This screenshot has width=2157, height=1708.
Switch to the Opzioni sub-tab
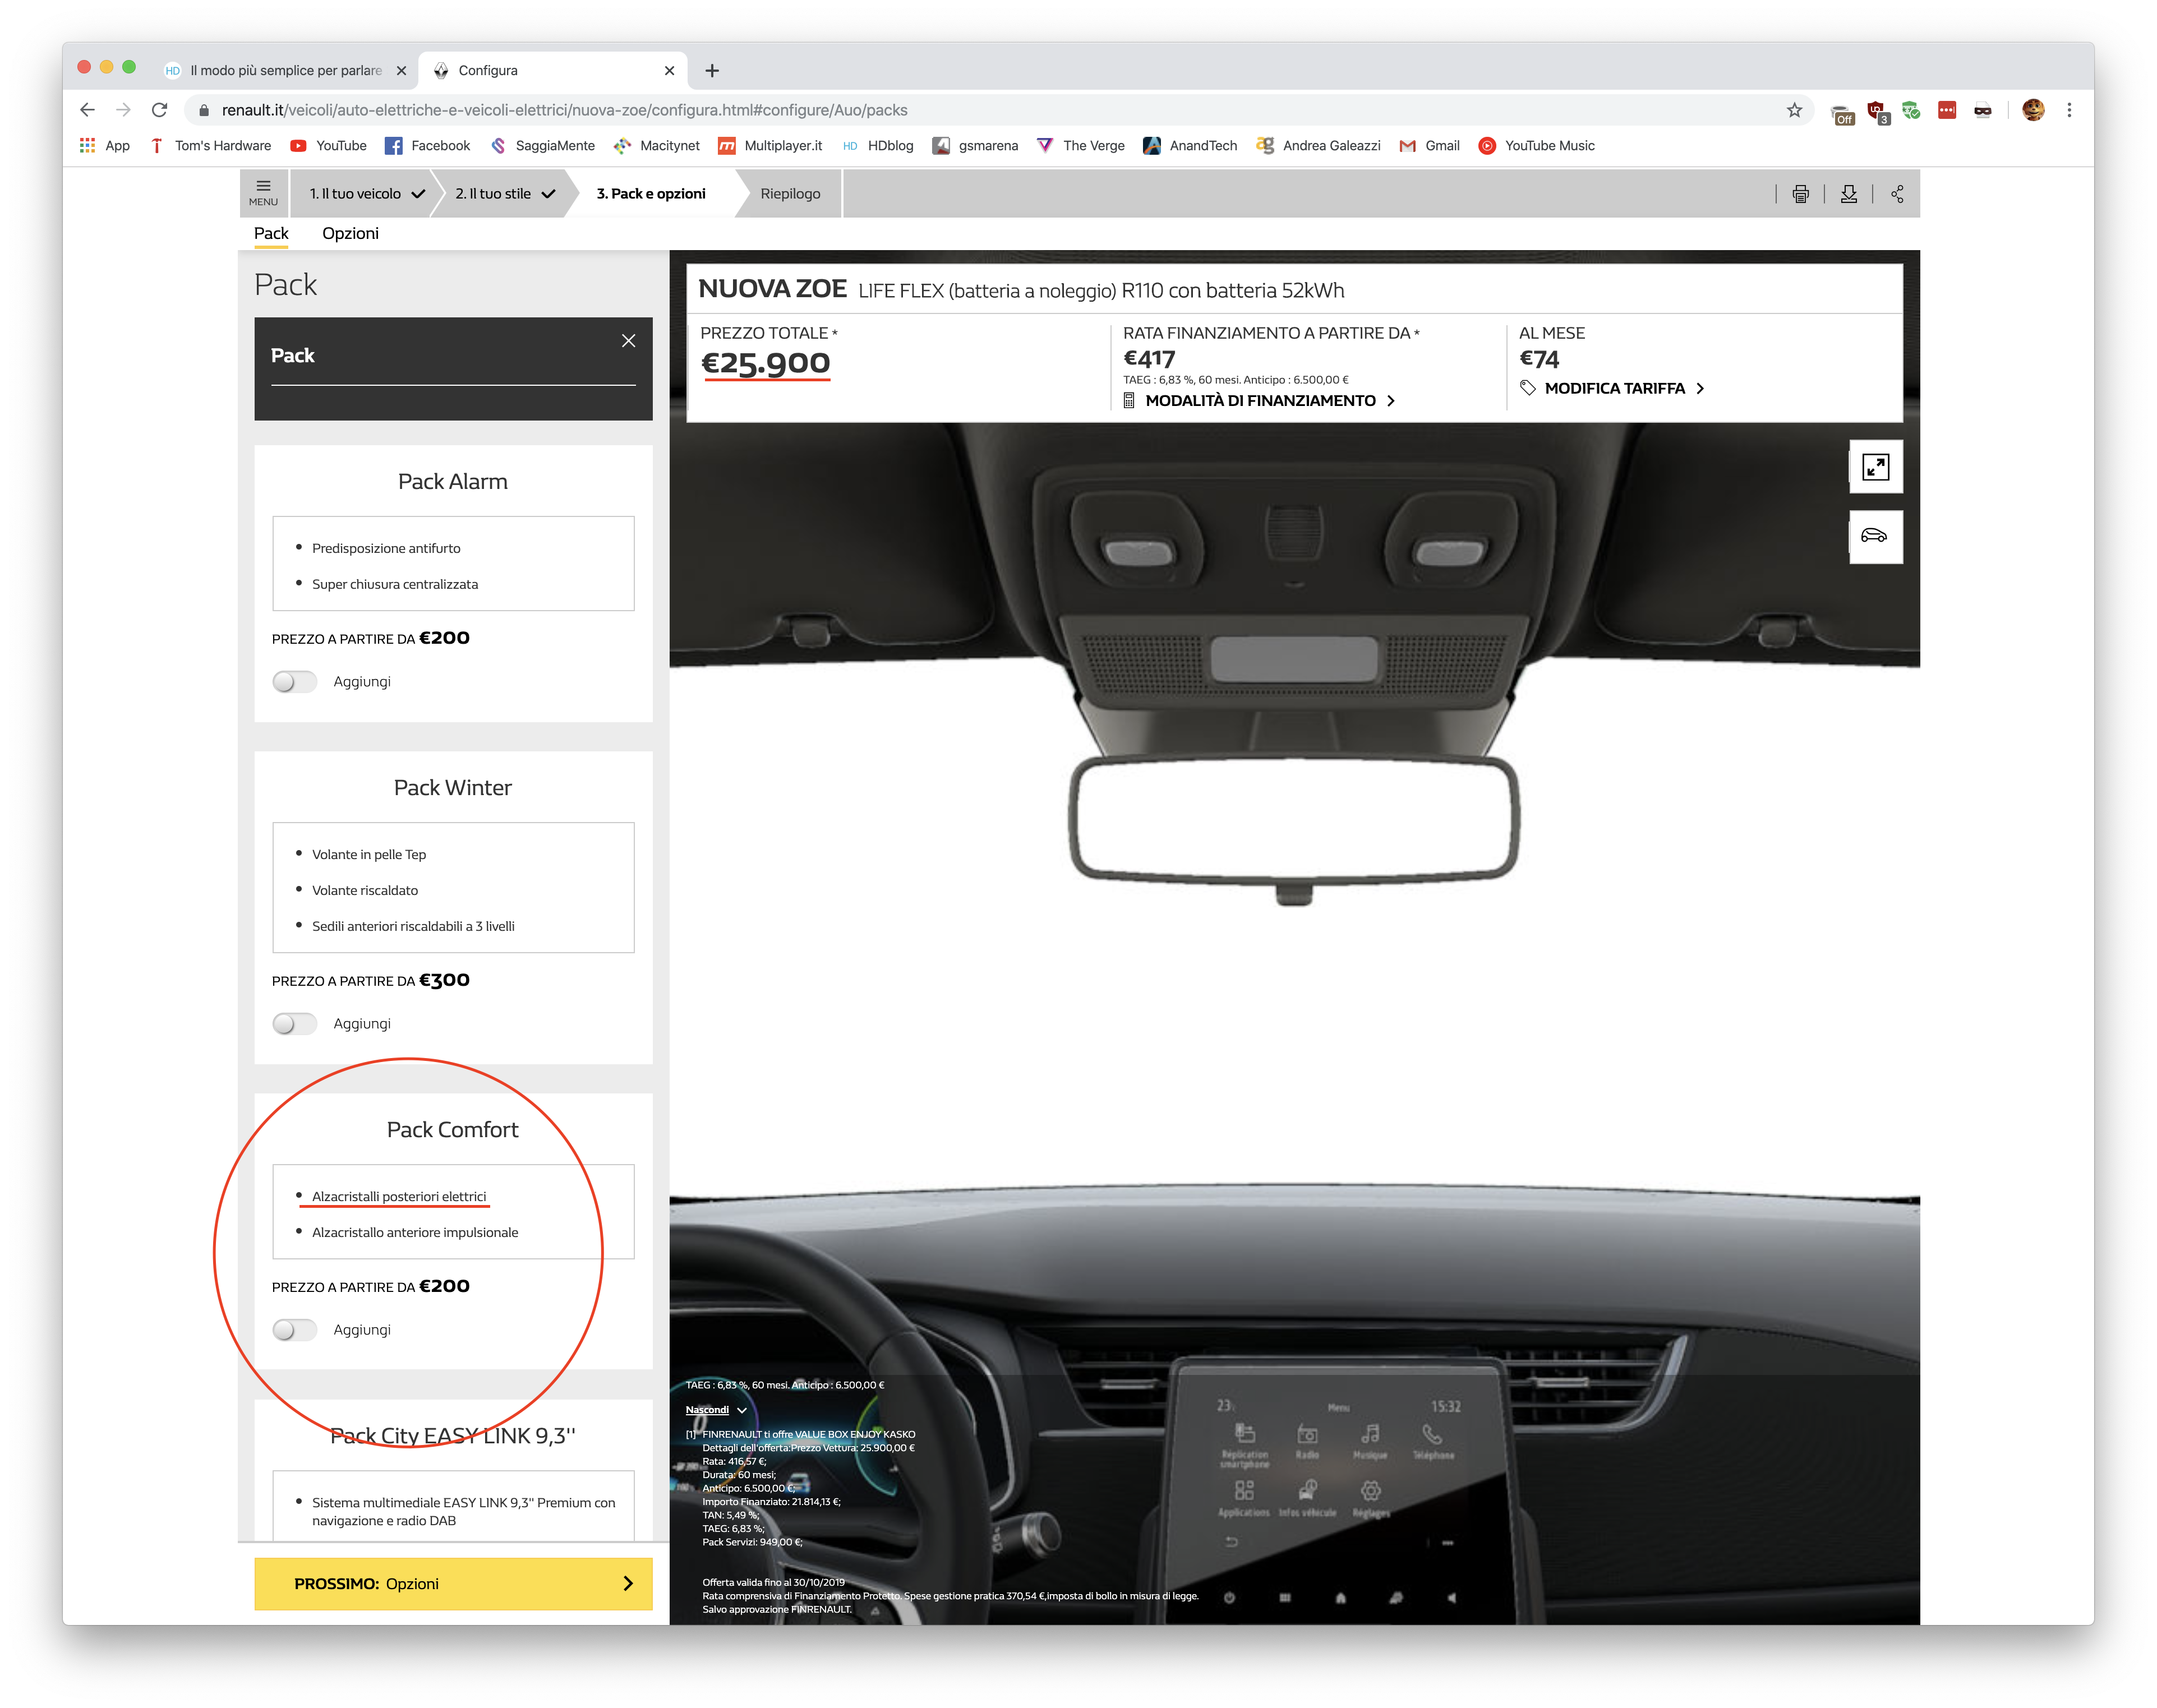pyautogui.click(x=350, y=234)
